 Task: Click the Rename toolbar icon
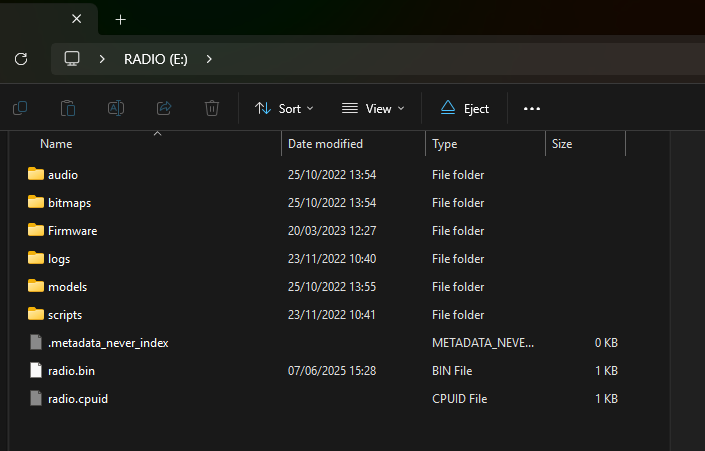click(116, 108)
